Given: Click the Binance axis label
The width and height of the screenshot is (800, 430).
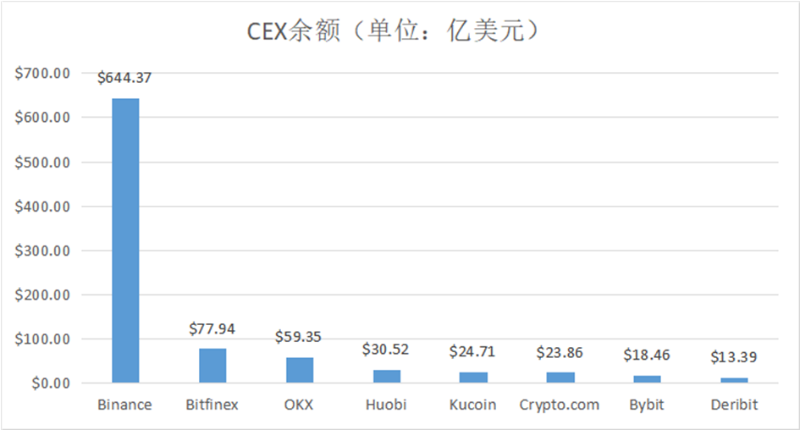Looking at the screenshot, I should 124,404.
